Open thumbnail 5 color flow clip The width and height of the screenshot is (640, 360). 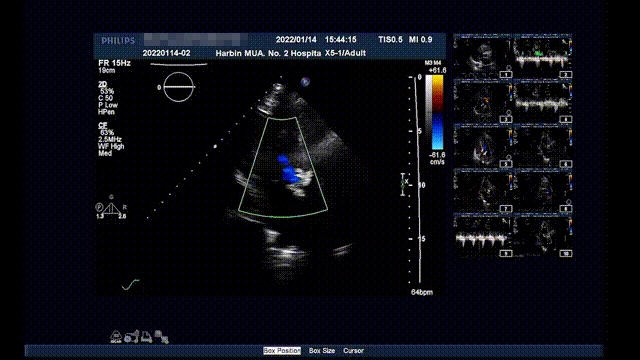click(x=483, y=146)
